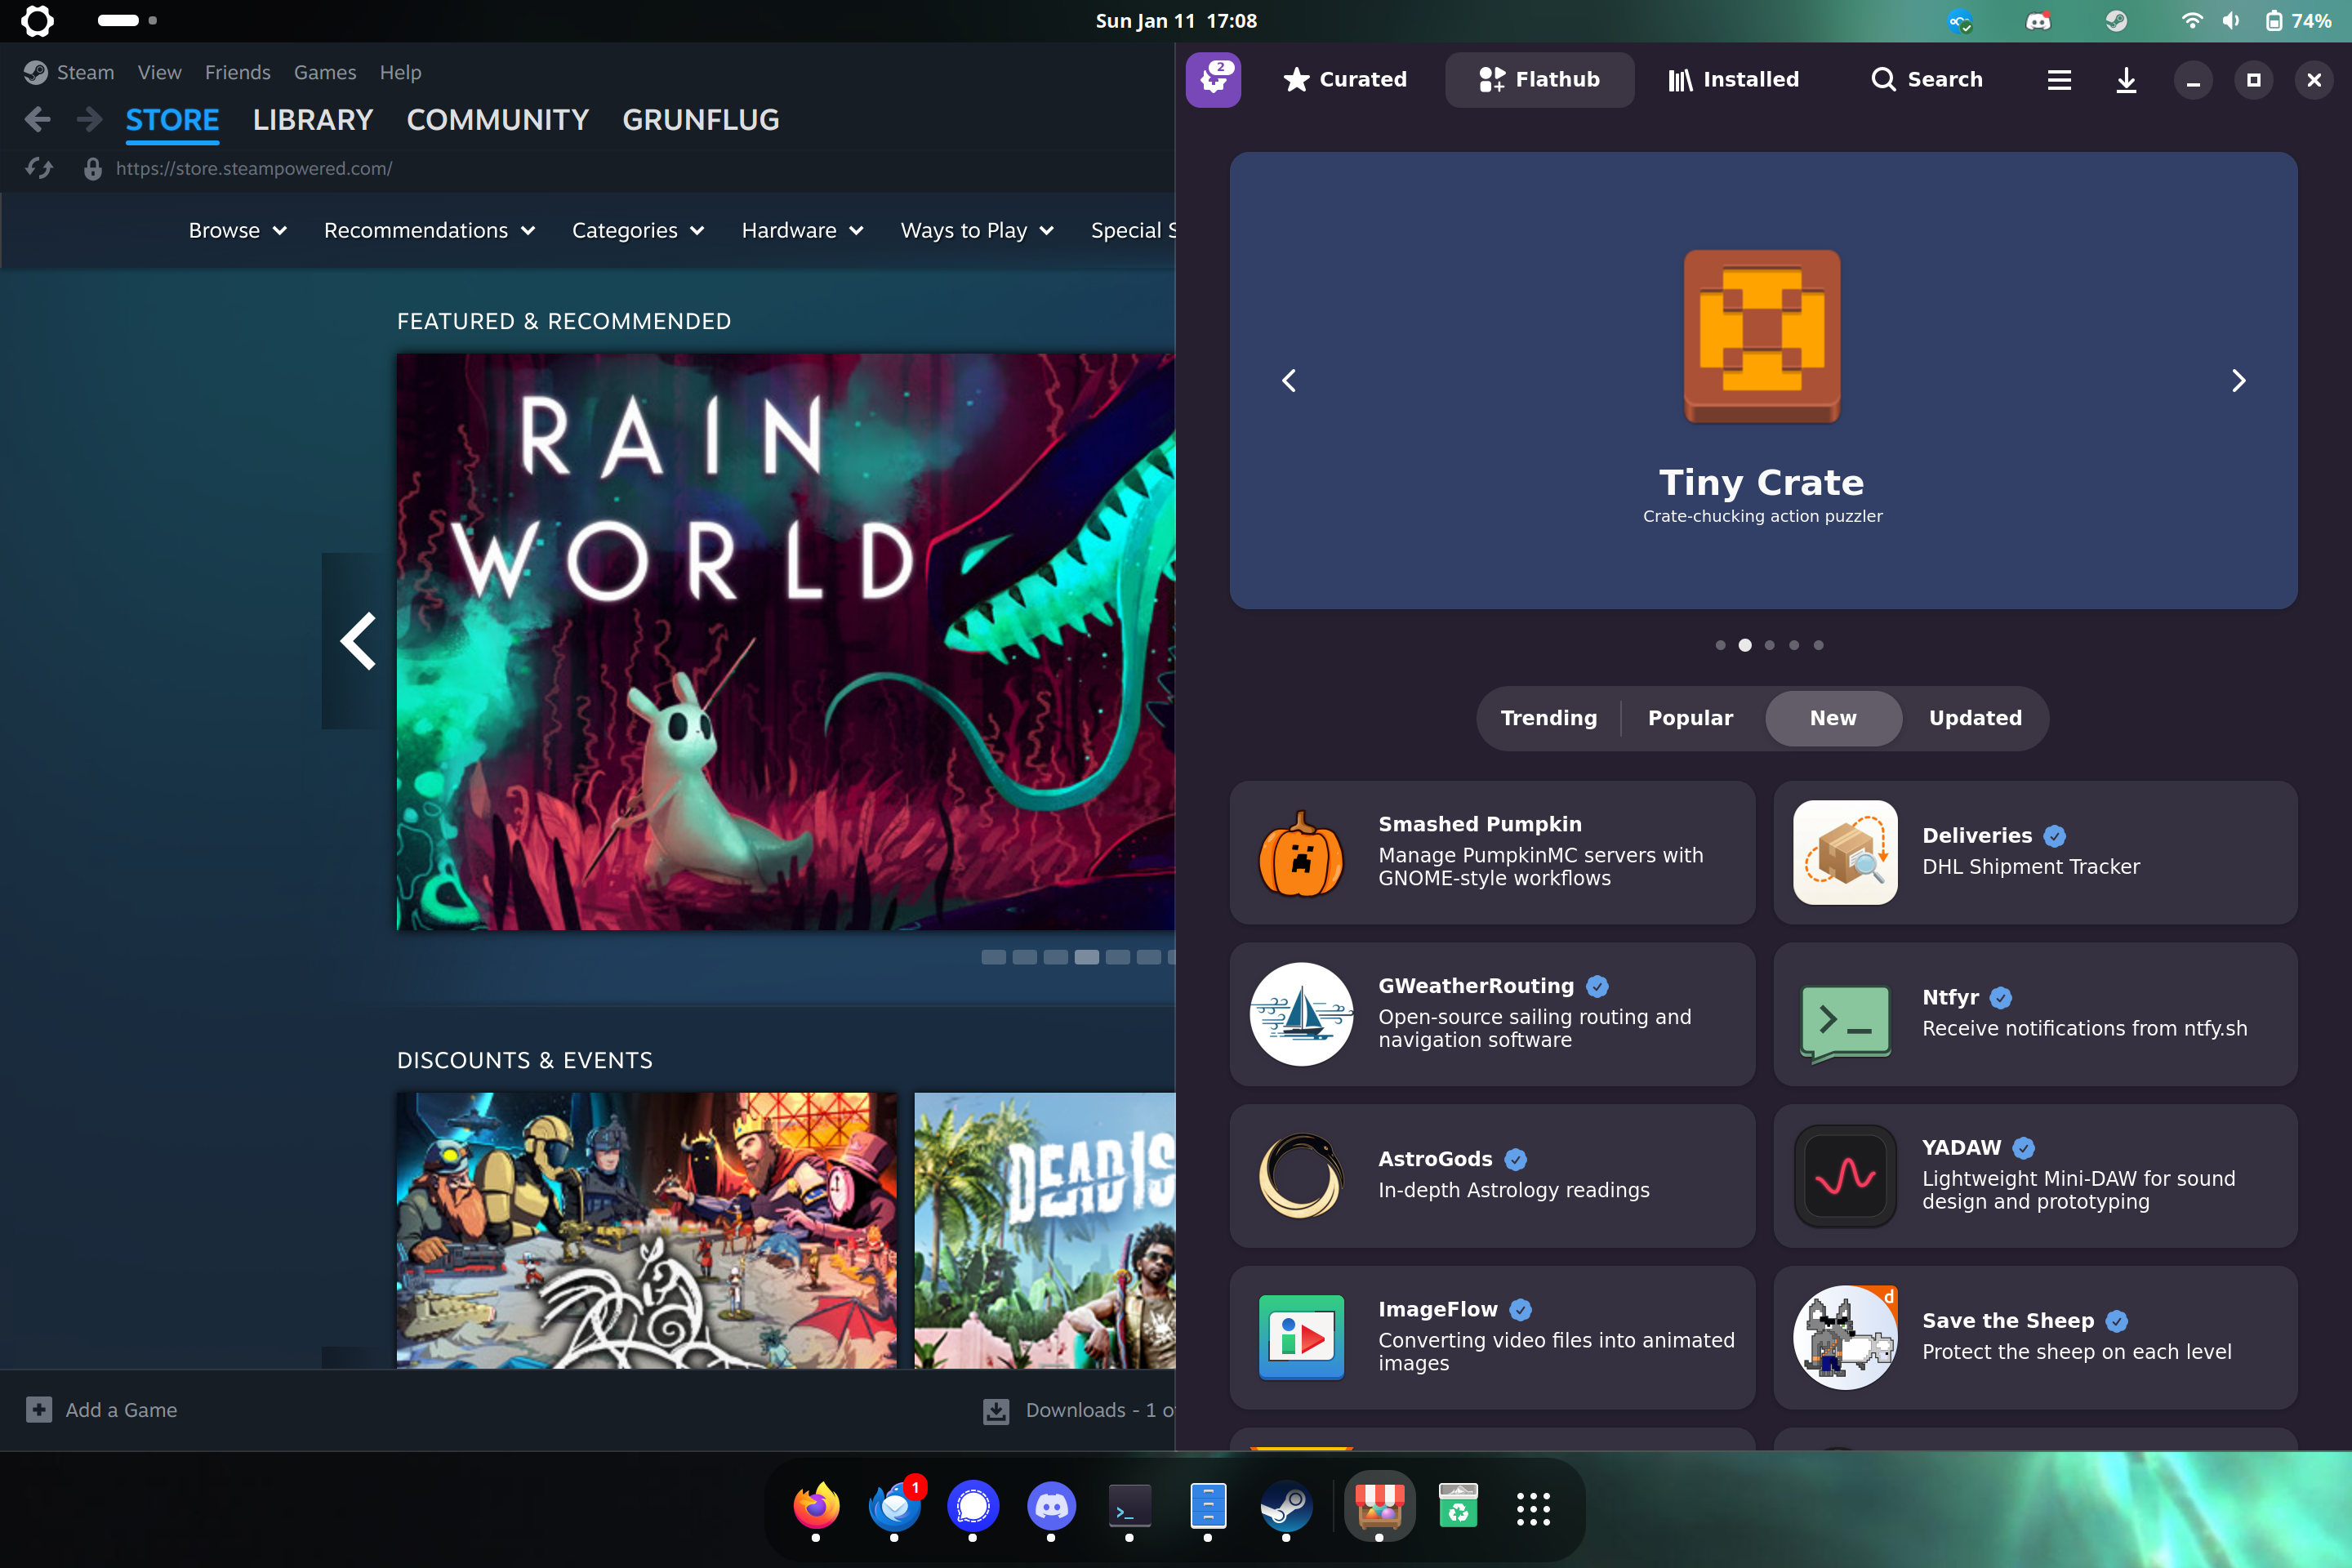Expand the Categories dropdown
This screenshot has width=2352, height=1568.
638,230
